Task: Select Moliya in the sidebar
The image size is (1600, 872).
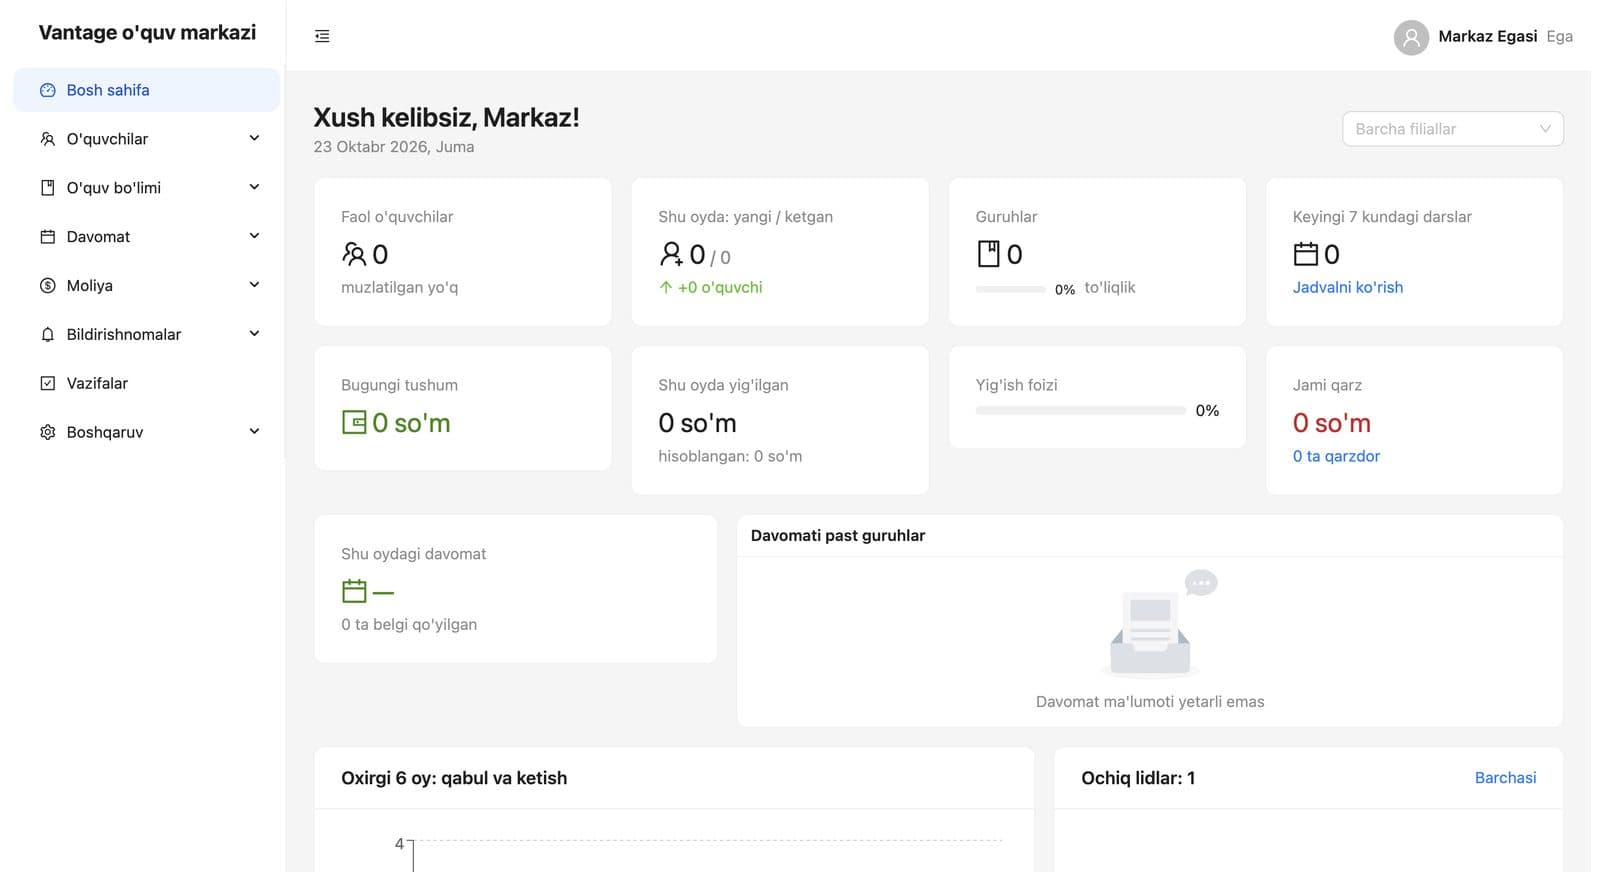Action: [x=146, y=286]
